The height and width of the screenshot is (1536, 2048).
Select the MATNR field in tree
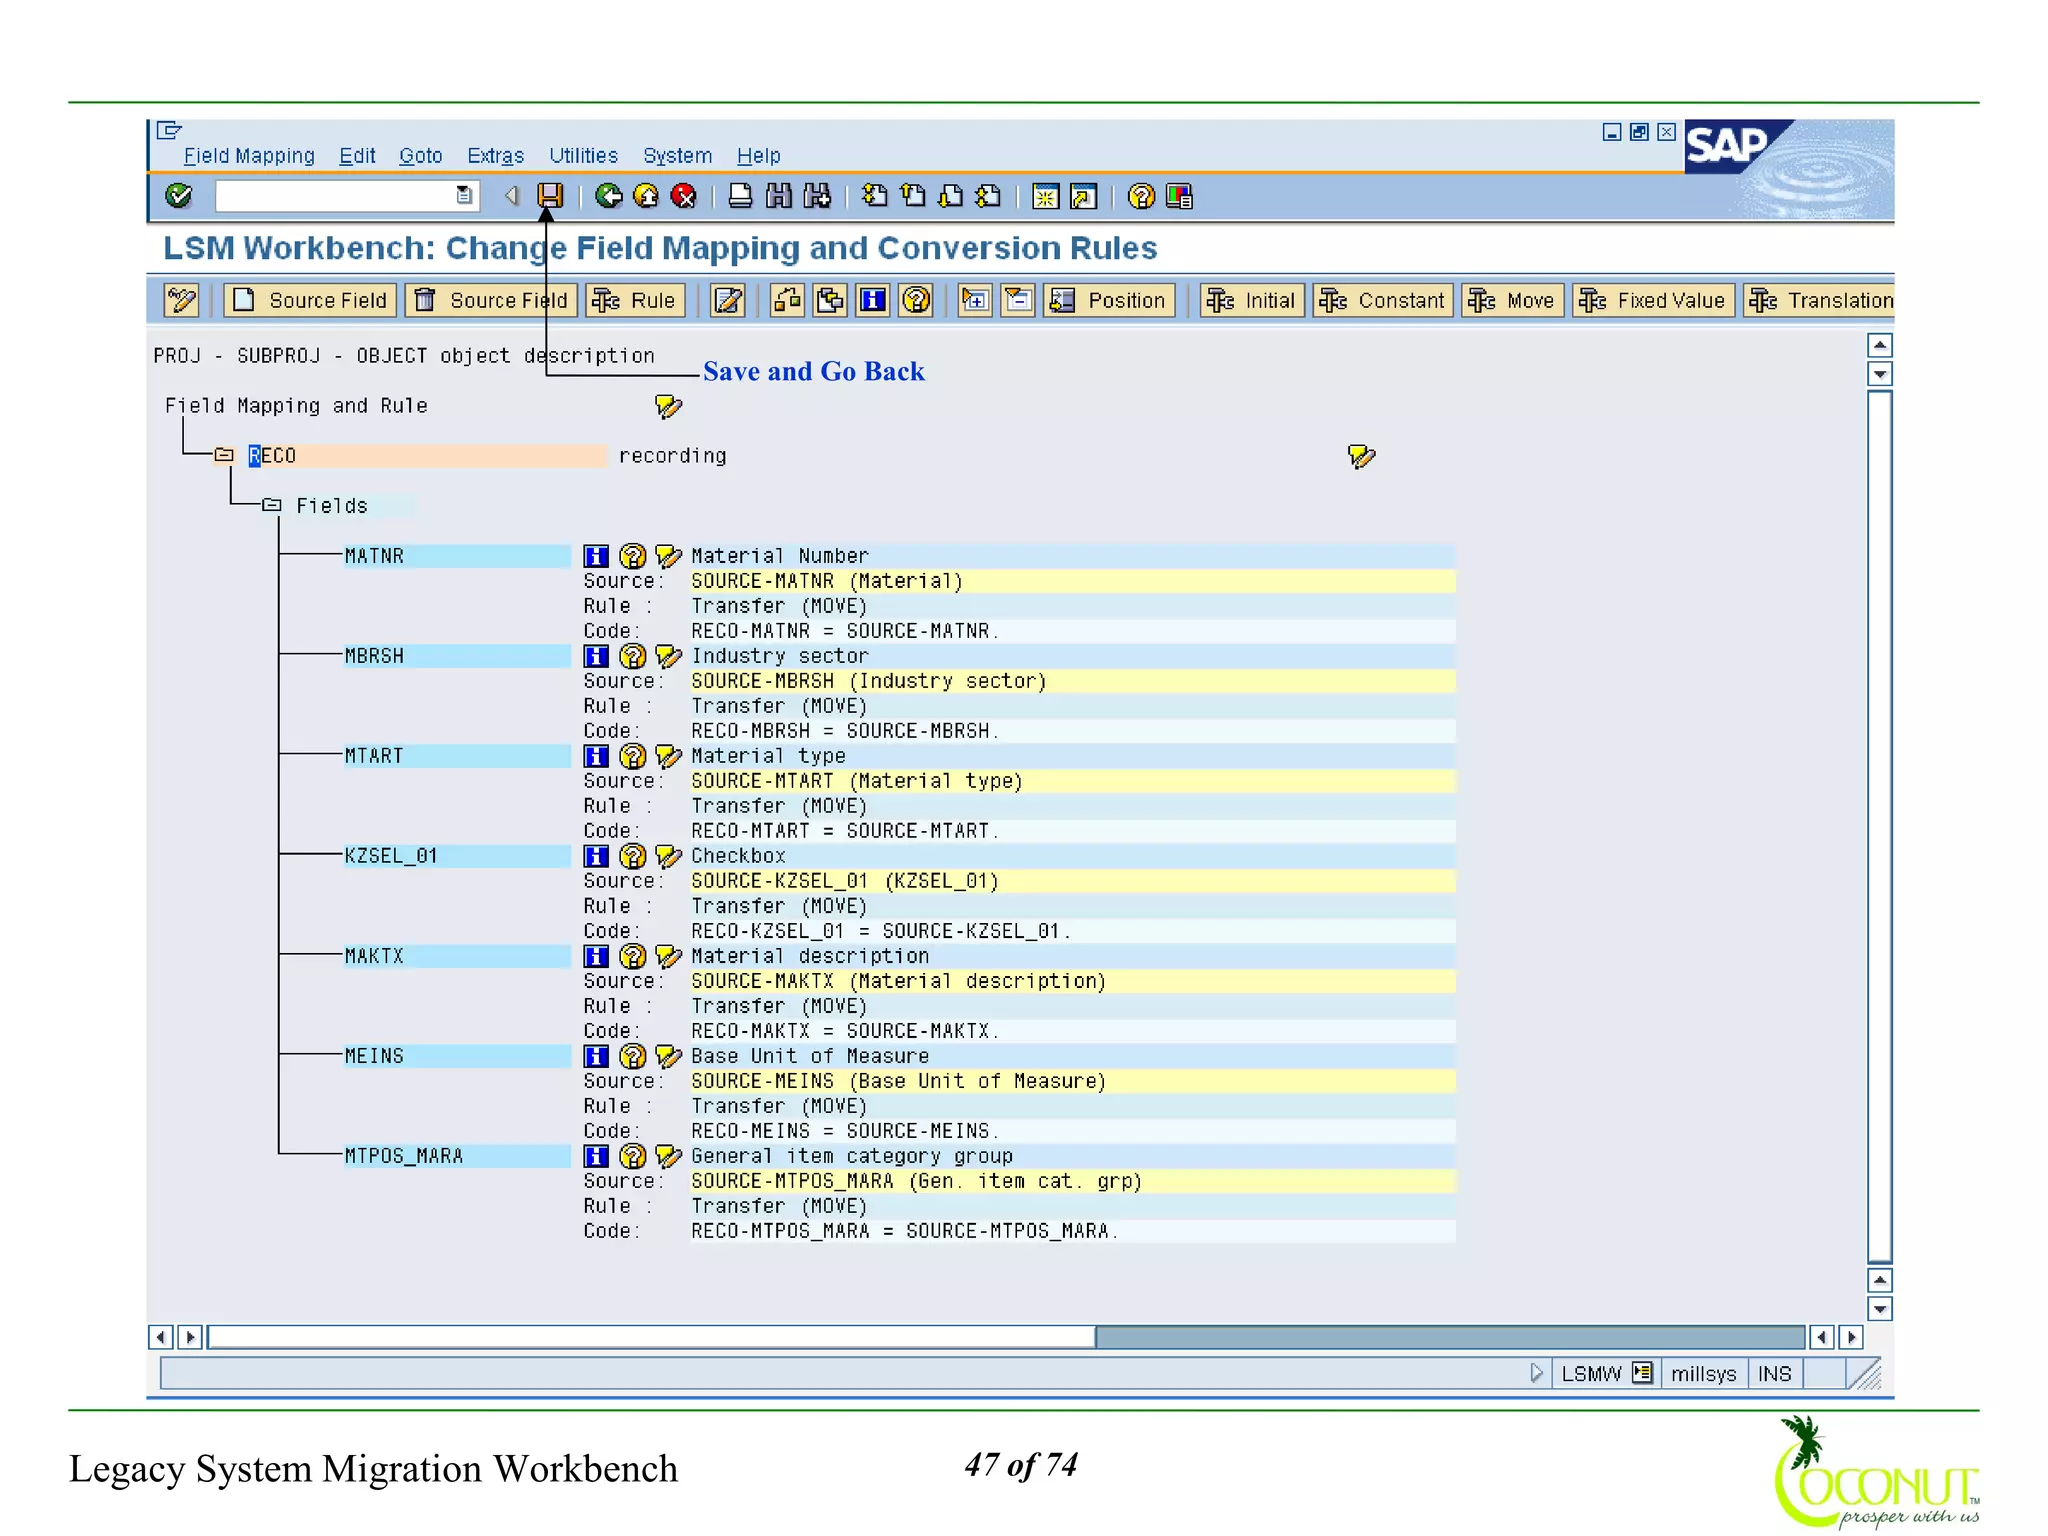click(x=456, y=556)
